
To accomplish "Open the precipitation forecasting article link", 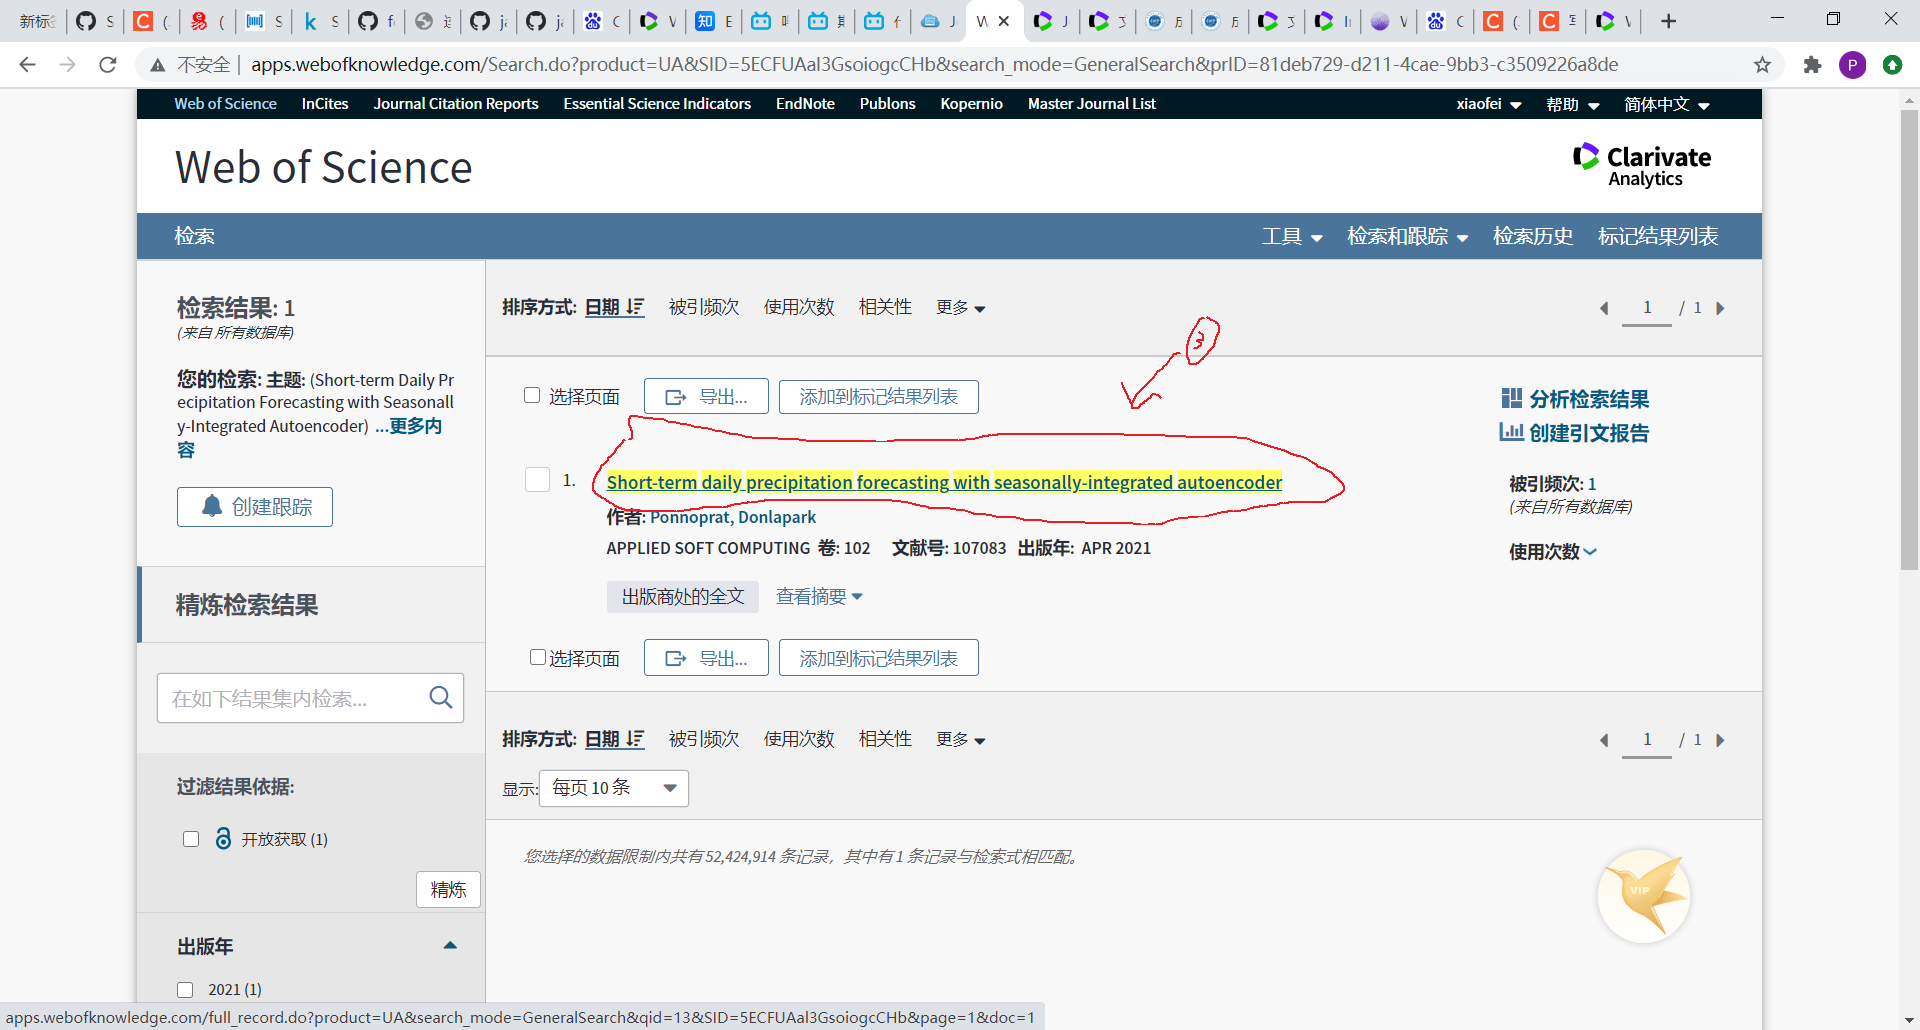I will [944, 482].
